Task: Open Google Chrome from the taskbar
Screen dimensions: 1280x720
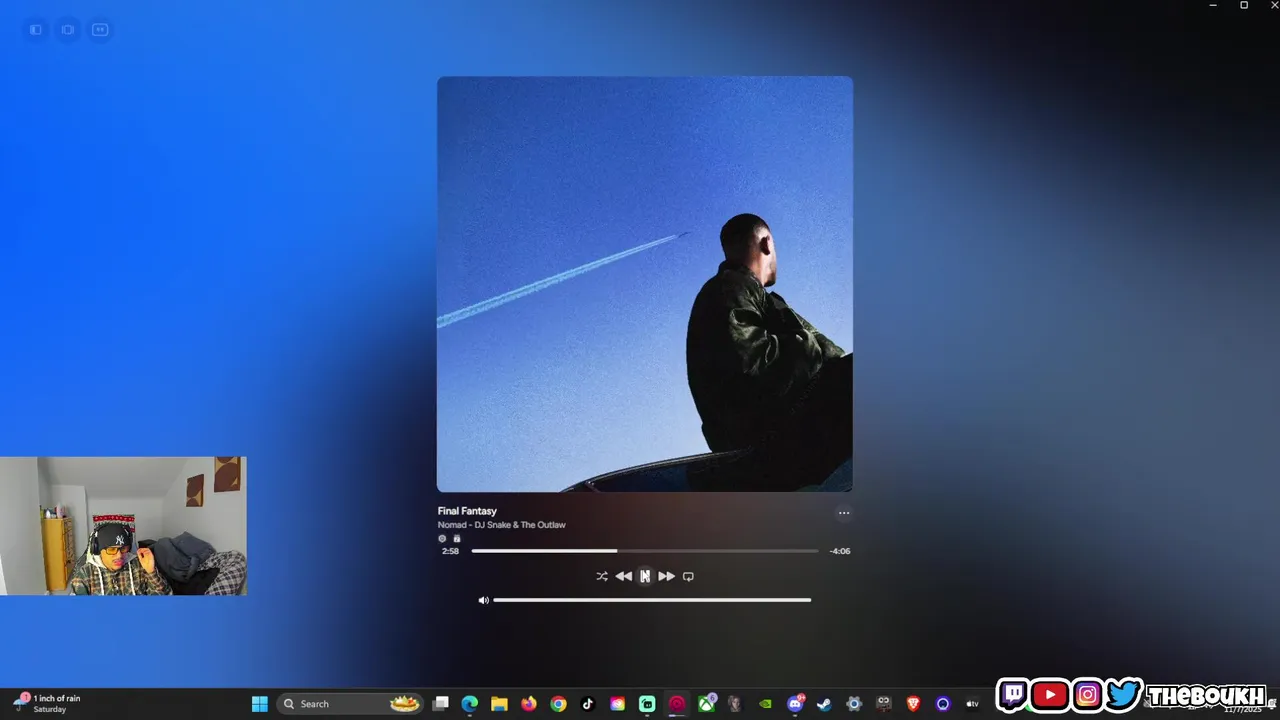Action: click(x=558, y=704)
